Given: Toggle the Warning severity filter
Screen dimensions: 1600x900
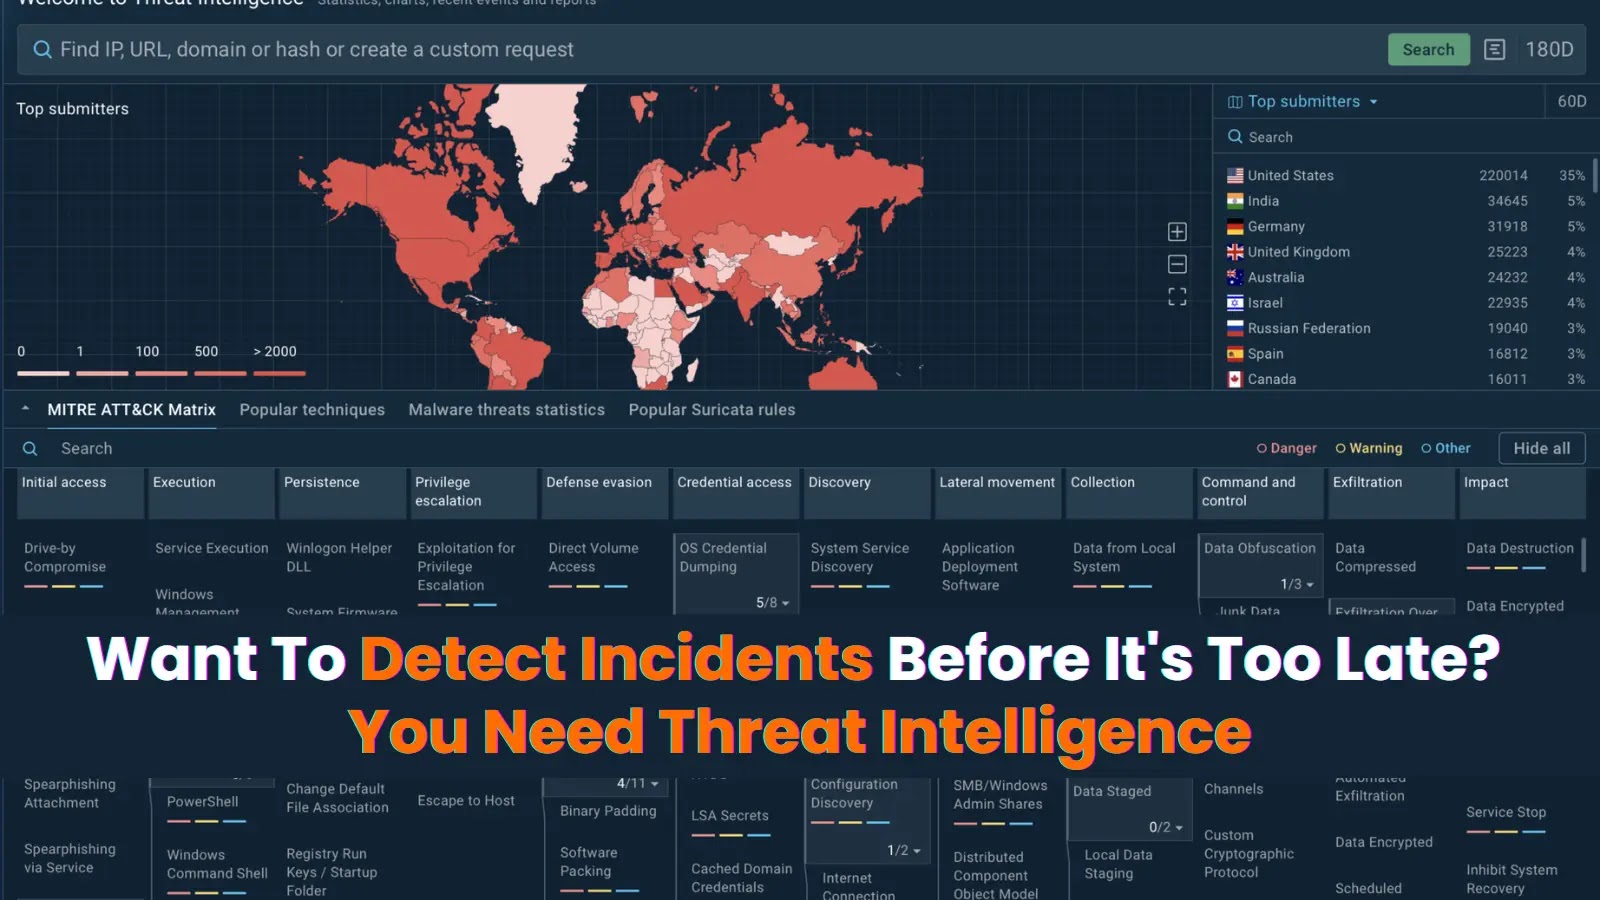Looking at the screenshot, I should [x=1369, y=448].
